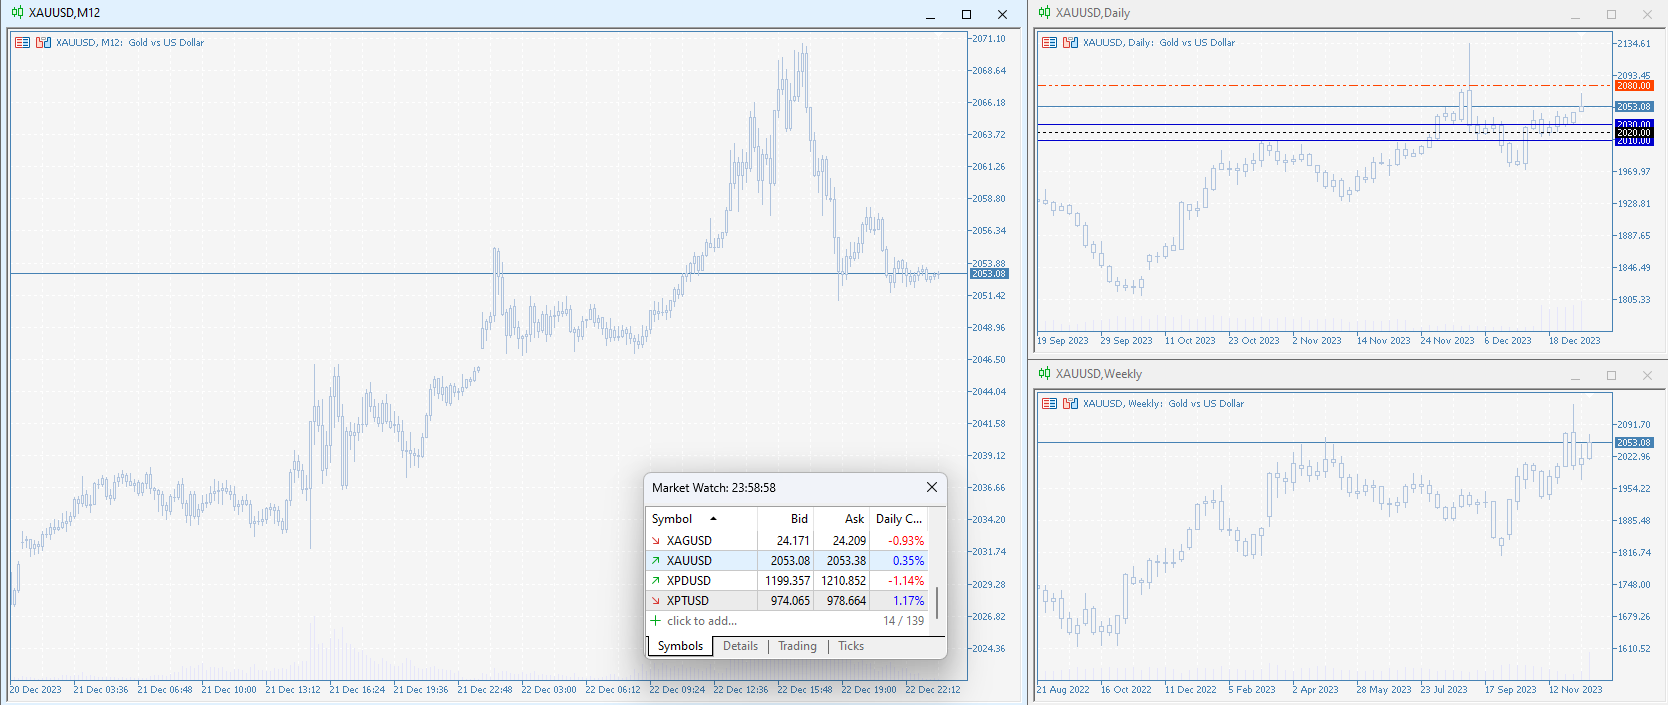Switch to the Details tab

tap(740, 646)
